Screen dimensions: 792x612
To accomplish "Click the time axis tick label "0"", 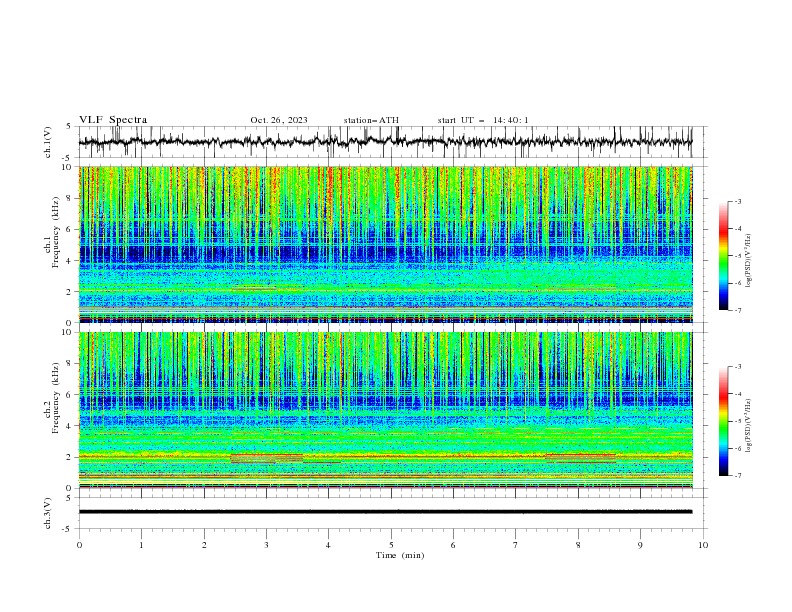I will coord(79,545).
